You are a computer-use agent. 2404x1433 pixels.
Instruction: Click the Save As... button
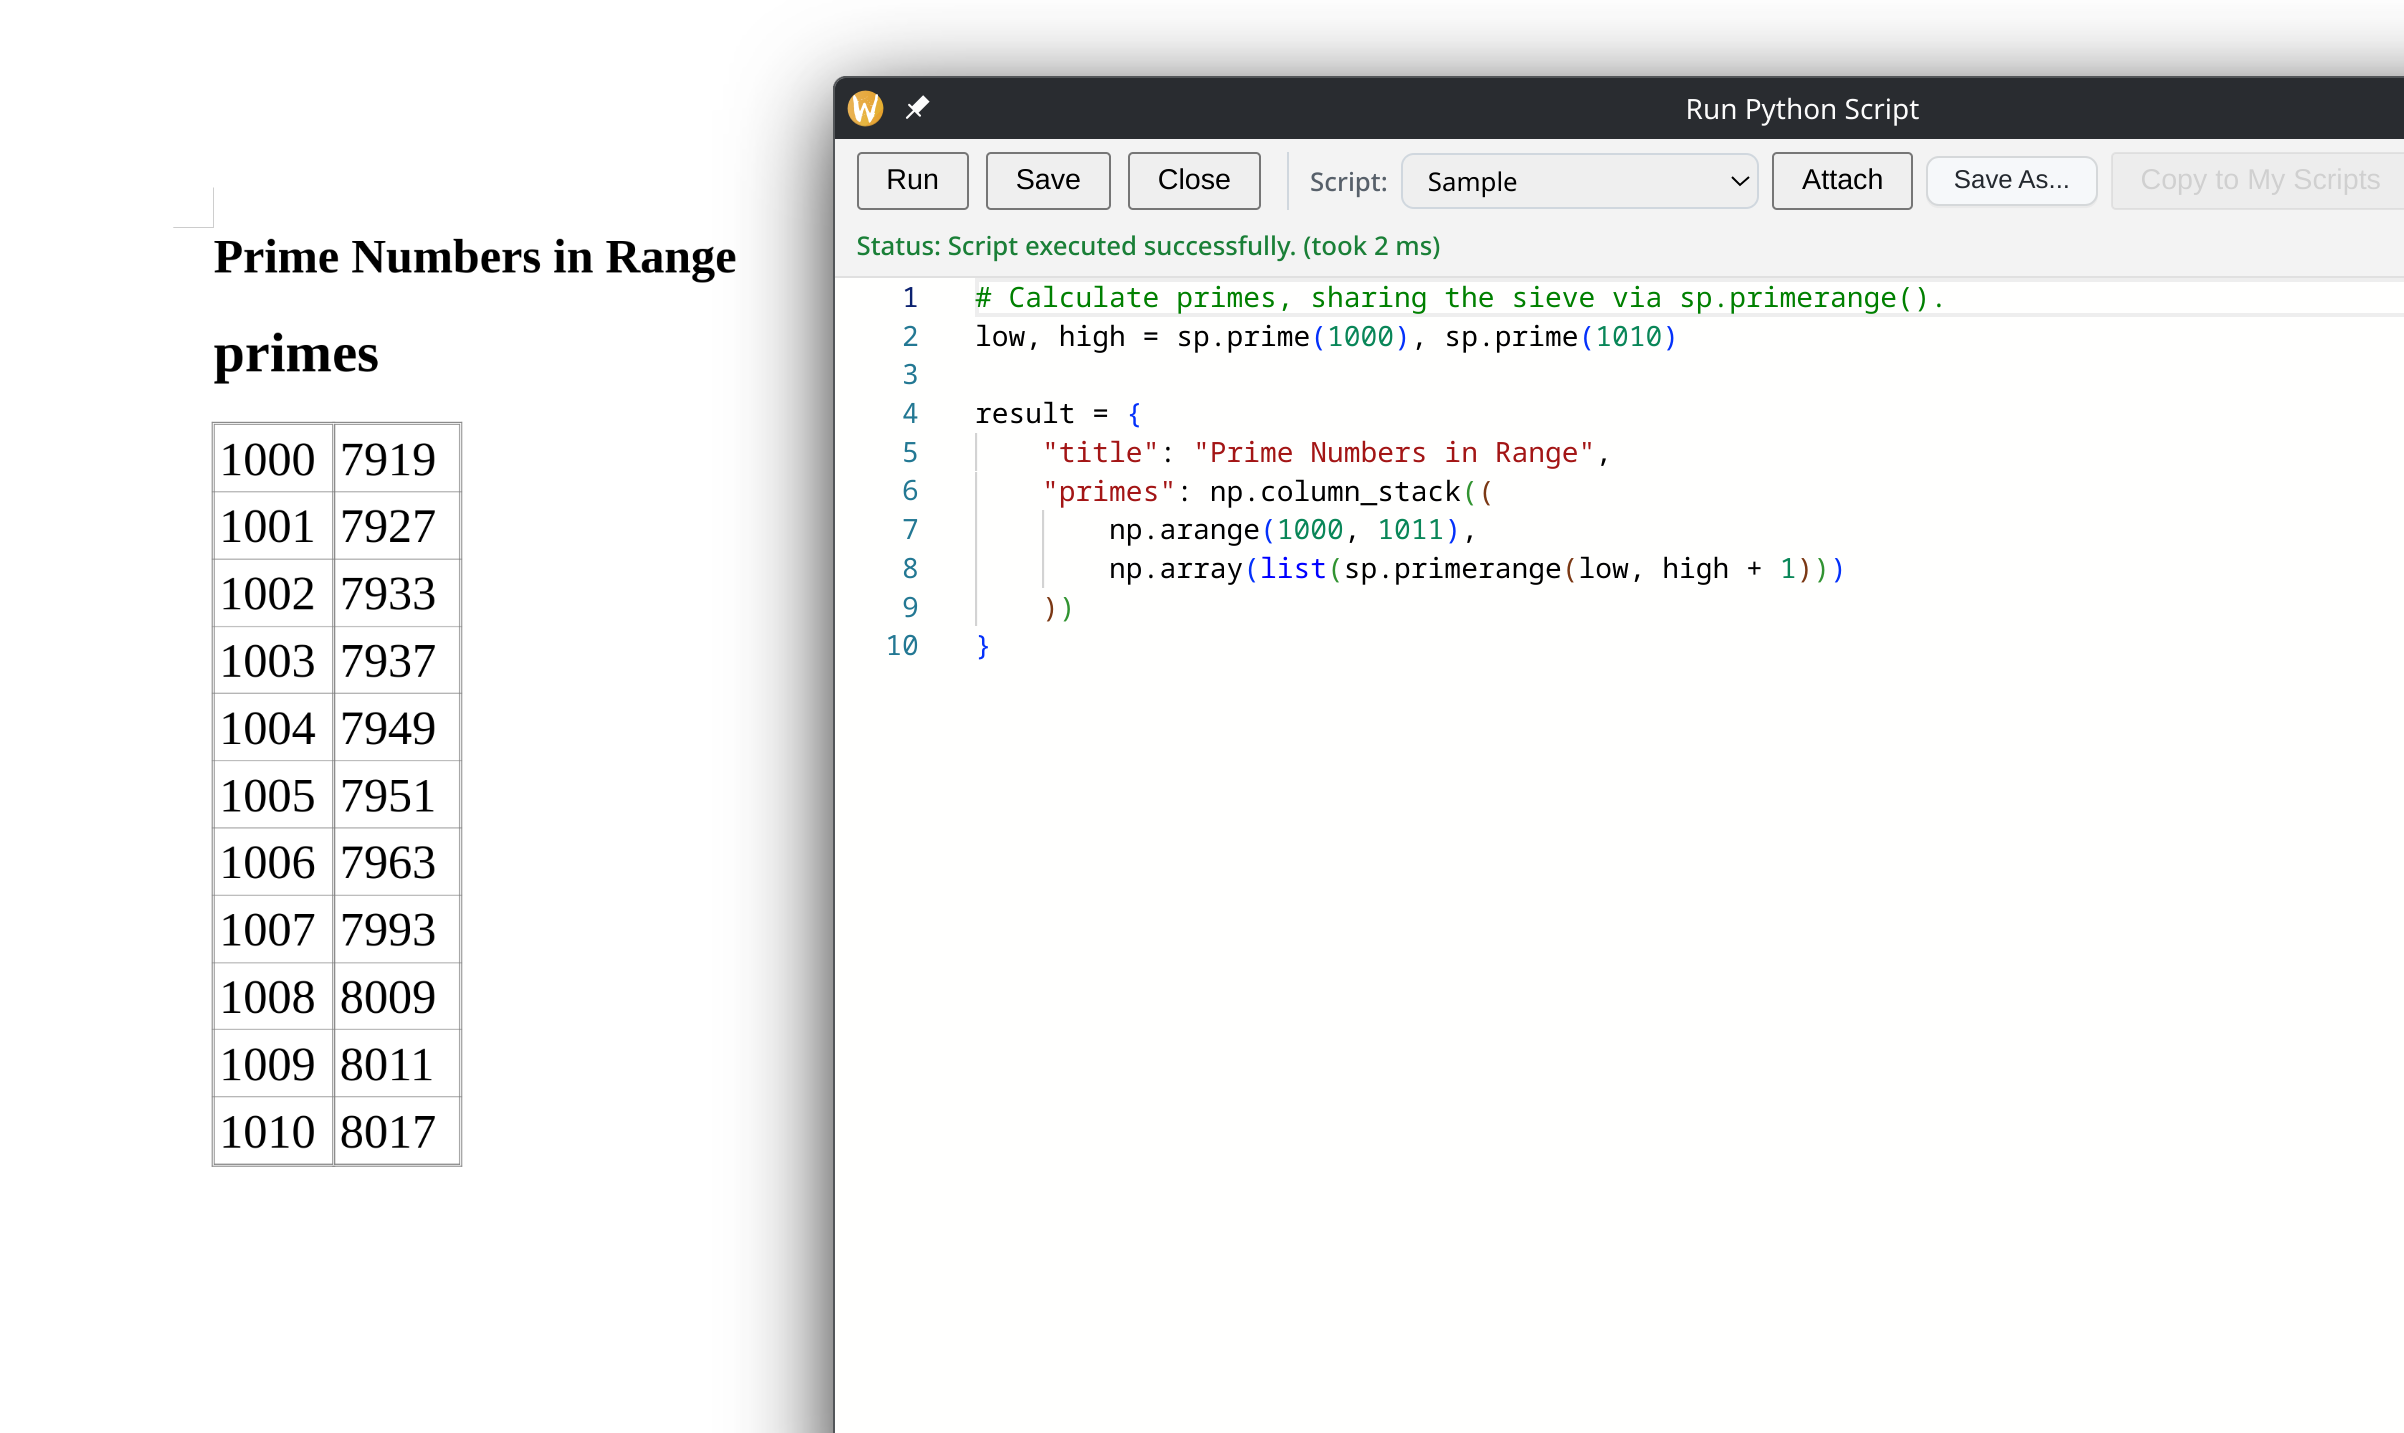[2011, 180]
